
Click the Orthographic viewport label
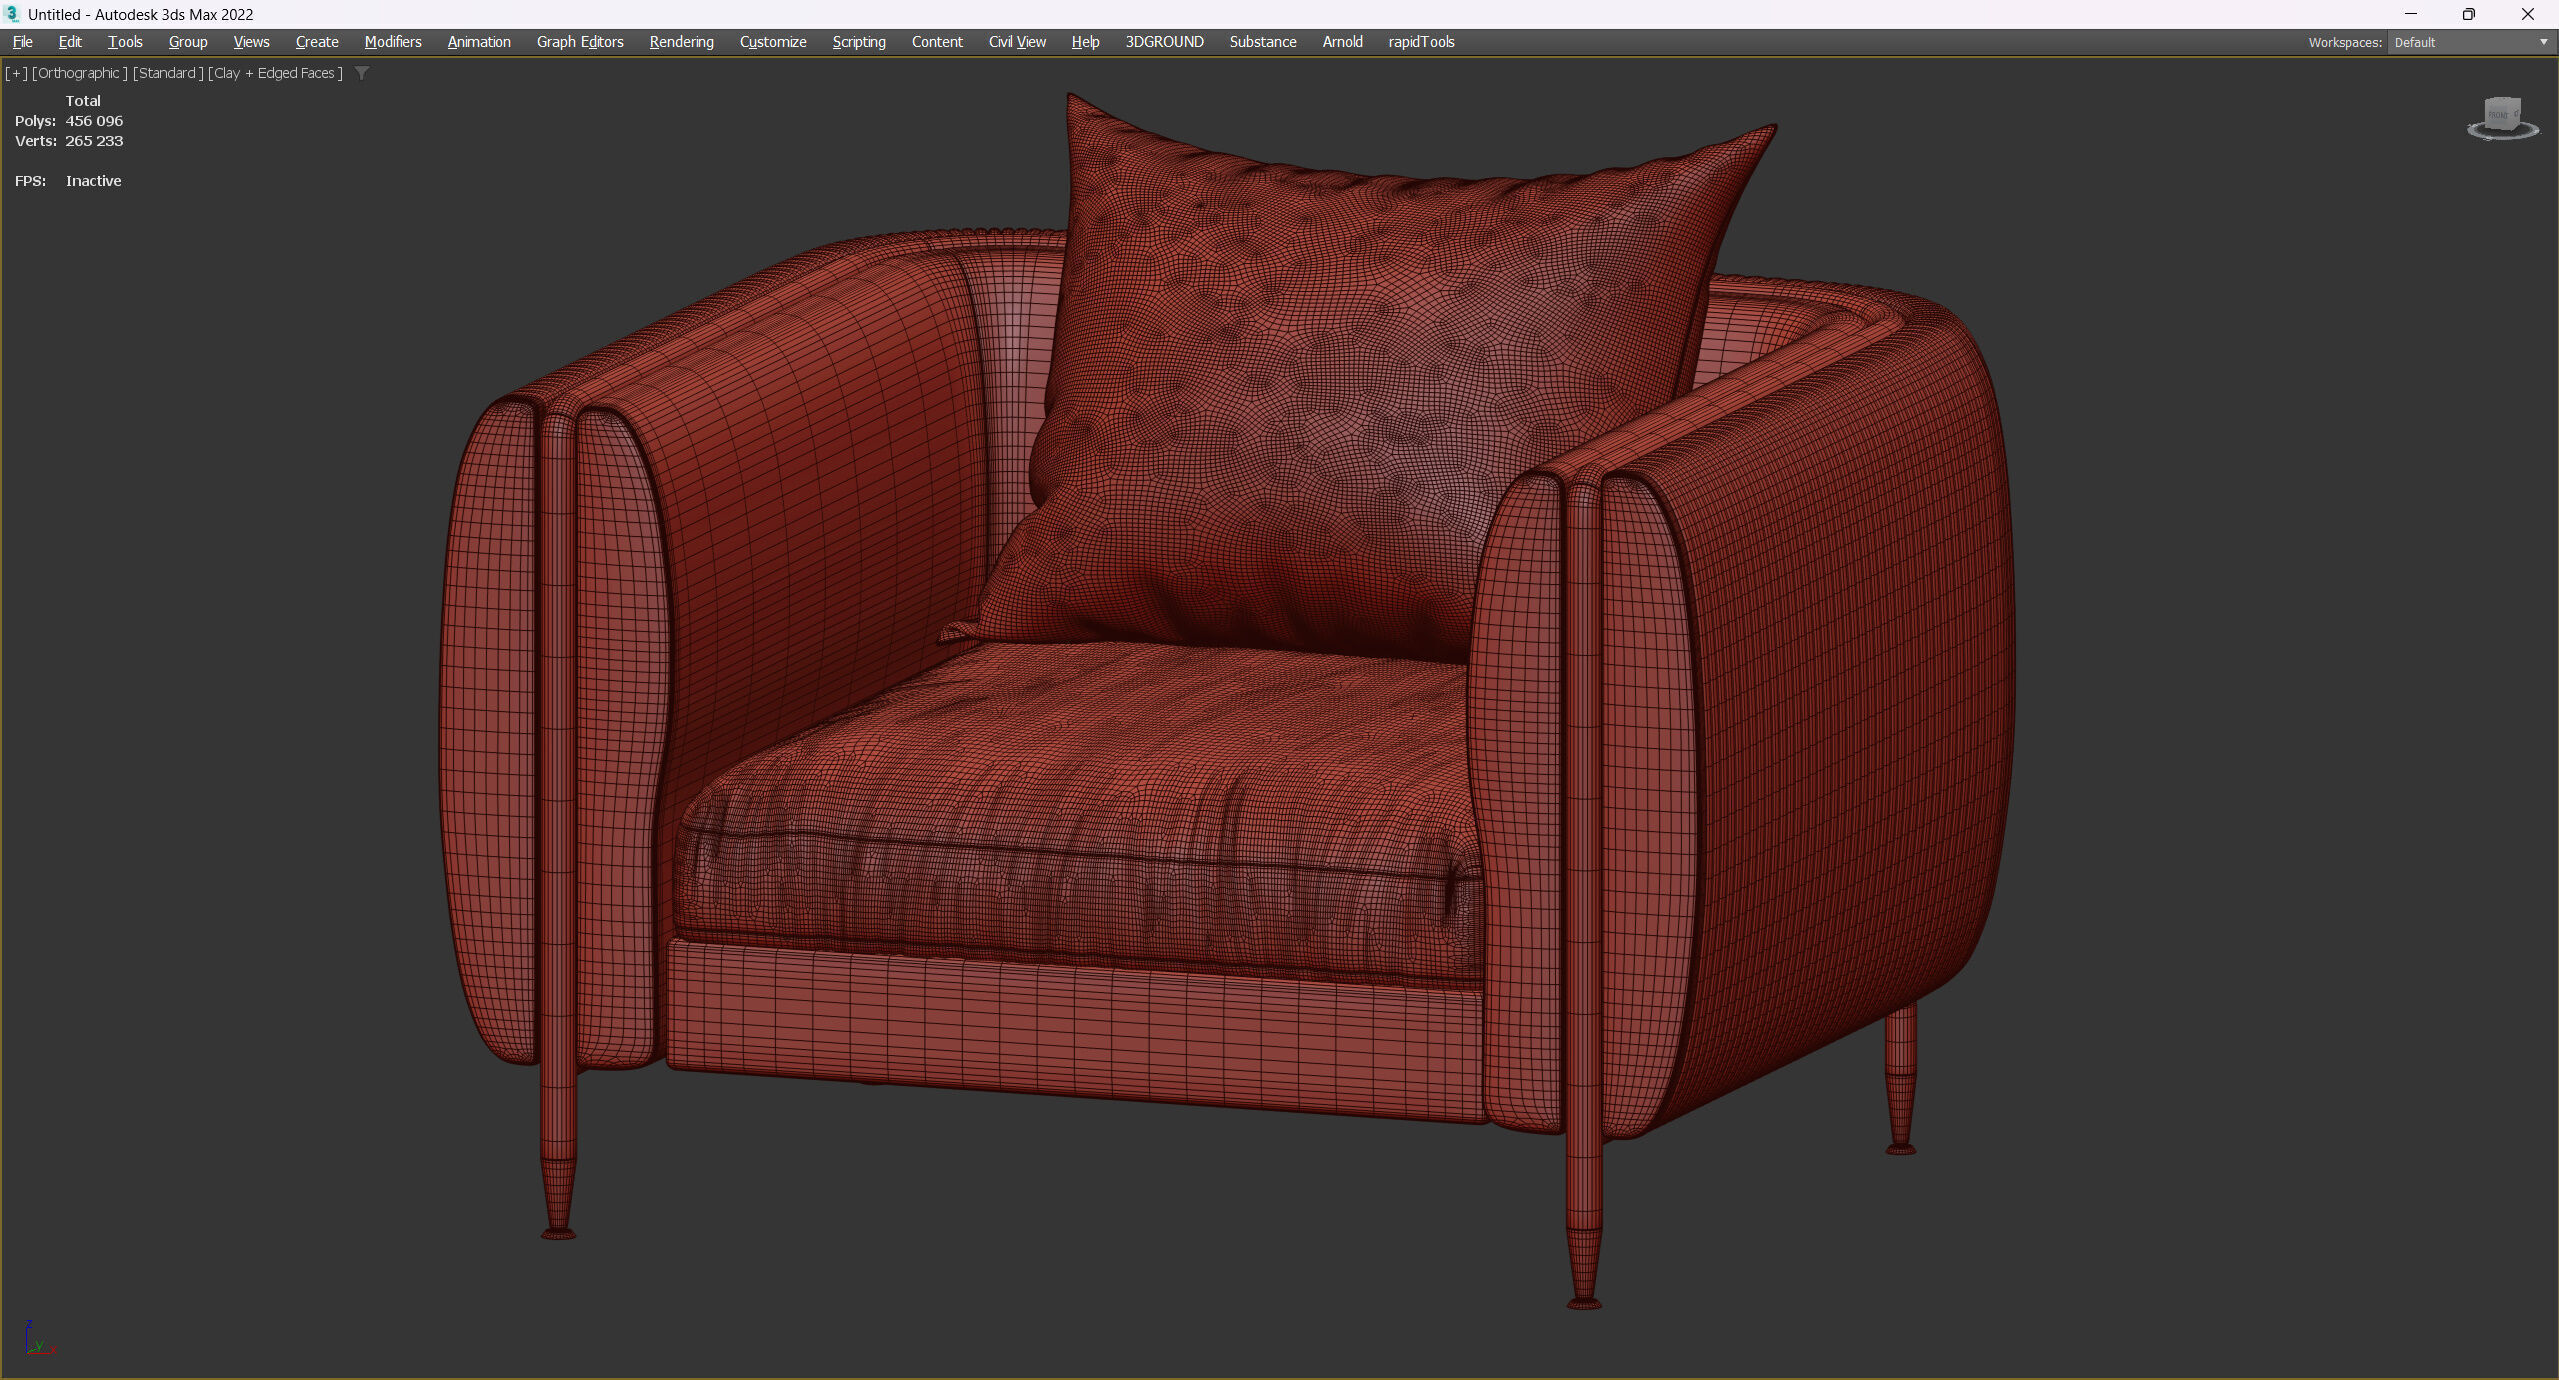pos(80,73)
